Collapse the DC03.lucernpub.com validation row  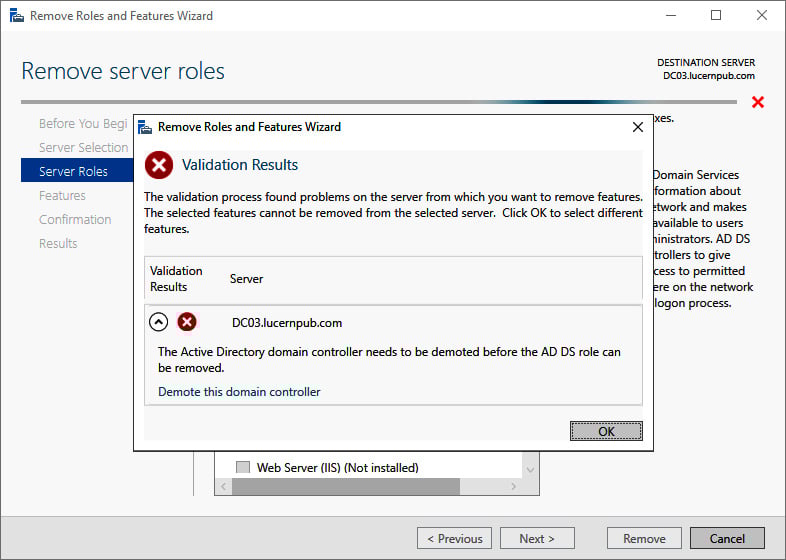coord(158,322)
